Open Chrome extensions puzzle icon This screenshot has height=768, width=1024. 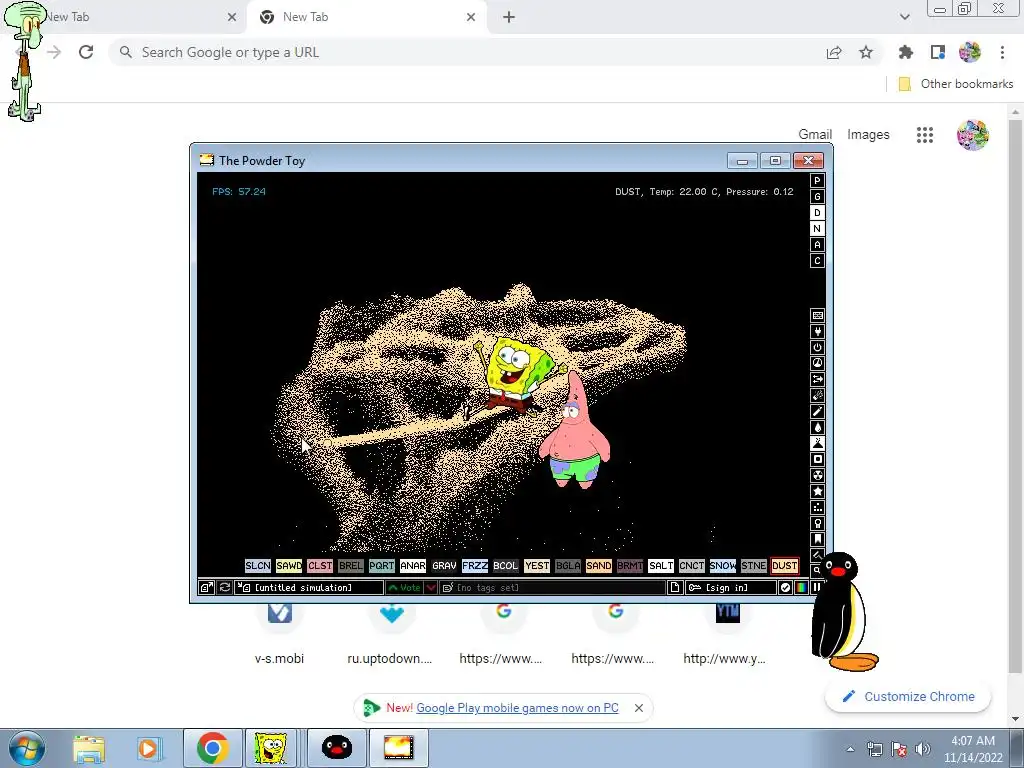tap(905, 52)
